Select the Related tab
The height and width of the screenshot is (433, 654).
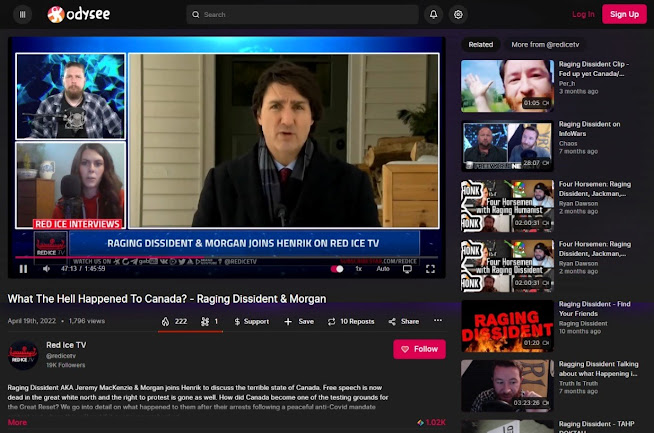click(x=480, y=45)
